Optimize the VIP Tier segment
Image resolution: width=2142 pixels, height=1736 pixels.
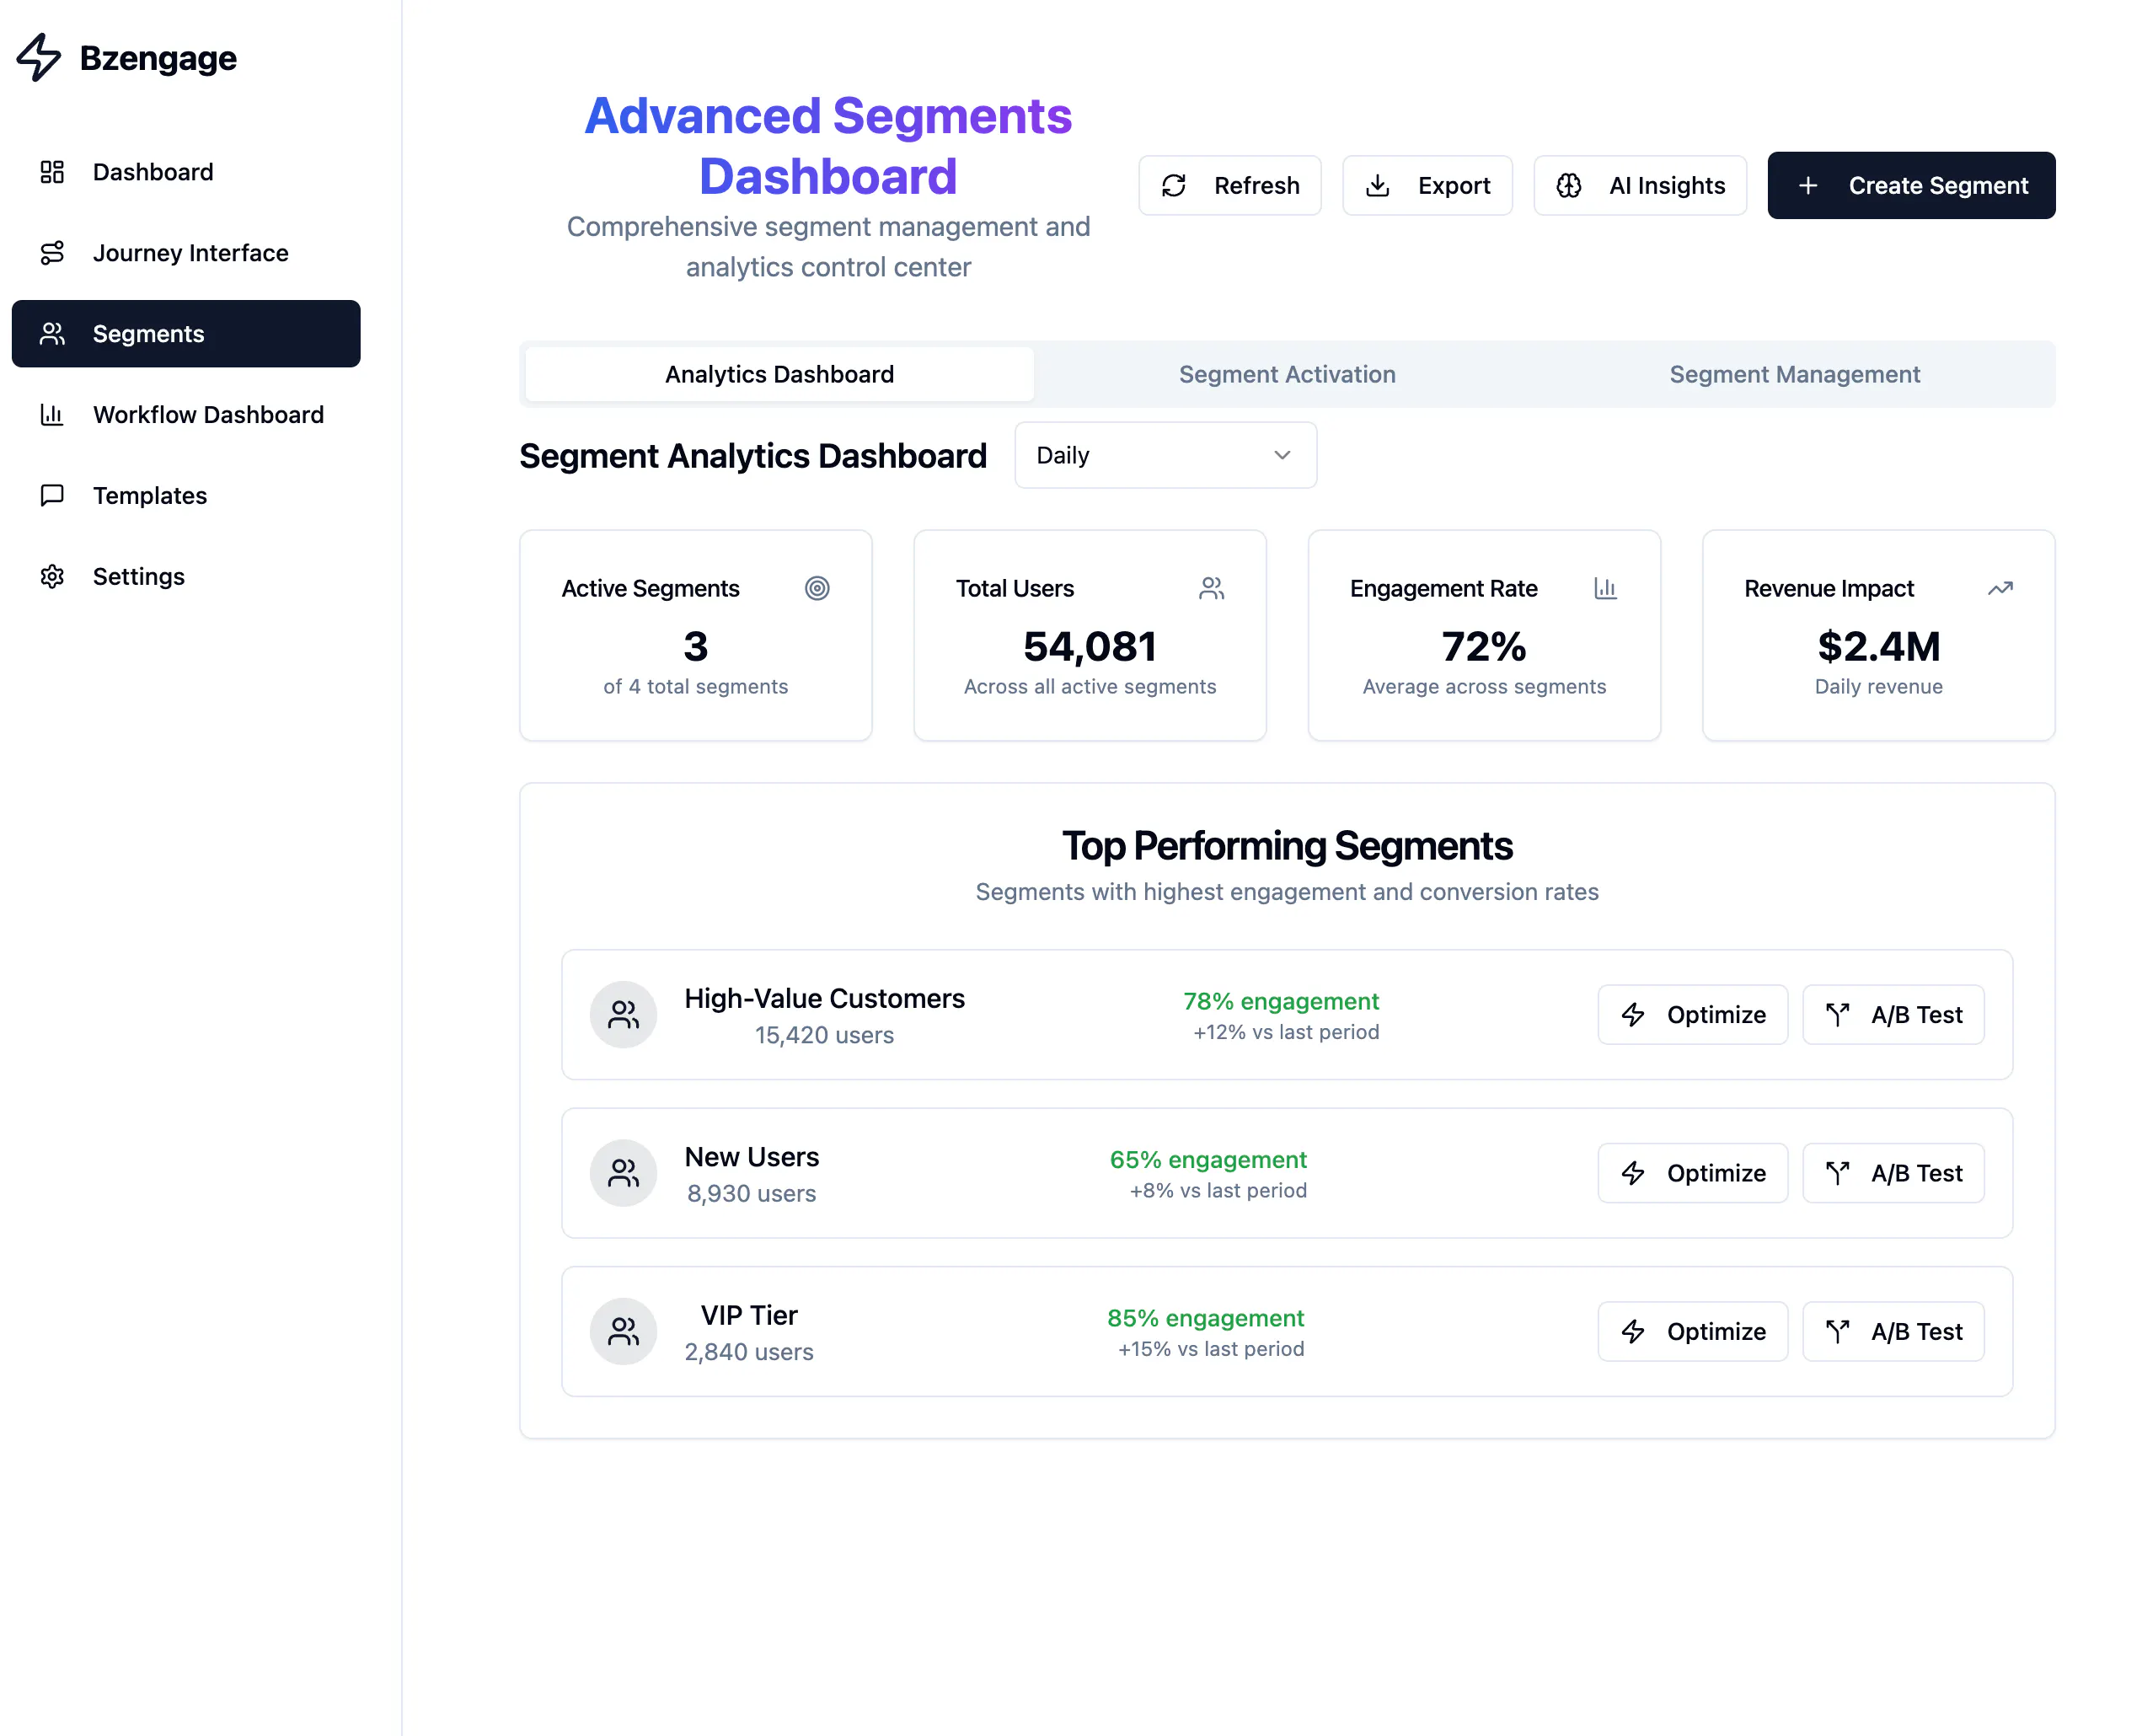1692,1332
